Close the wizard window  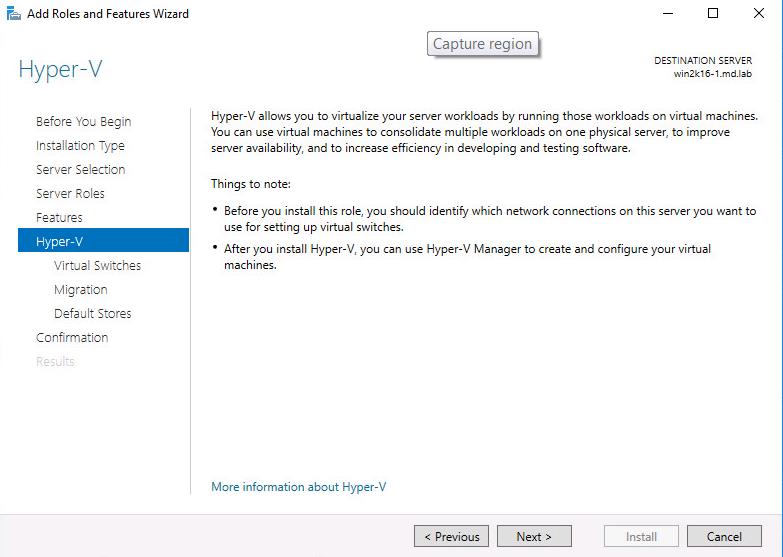click(x=759, y=13)
